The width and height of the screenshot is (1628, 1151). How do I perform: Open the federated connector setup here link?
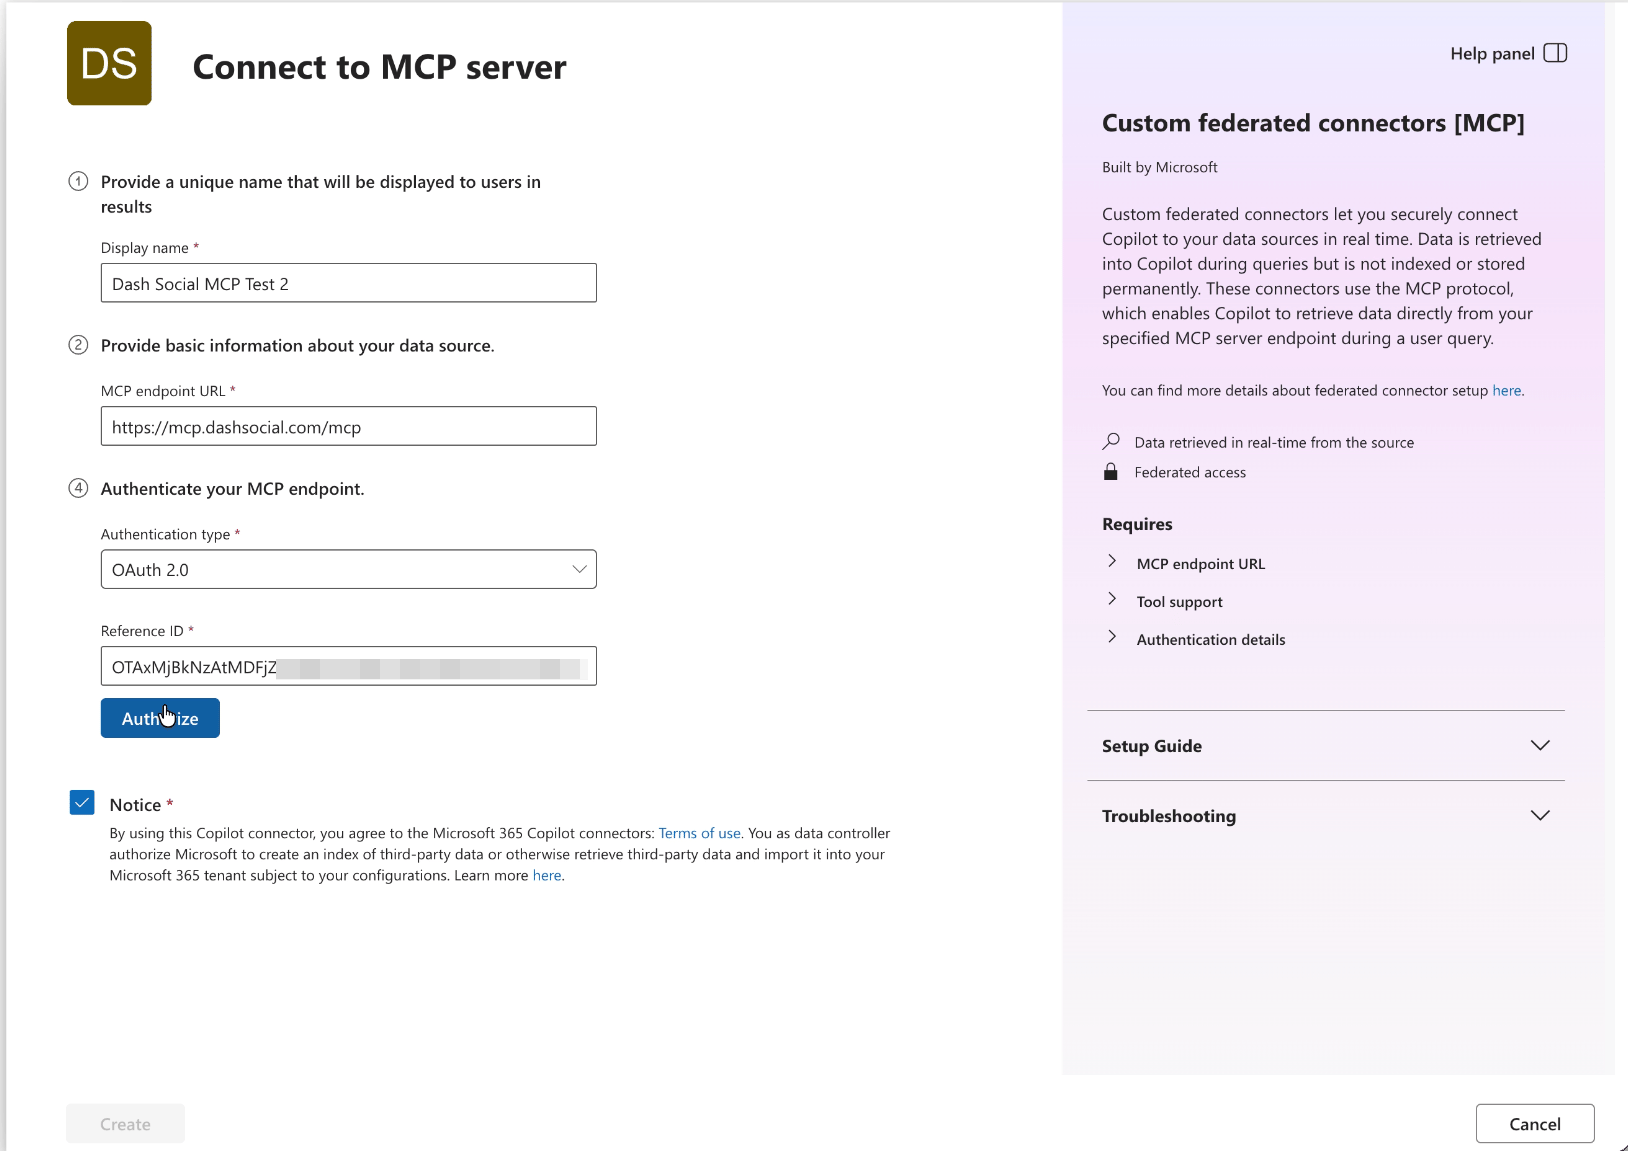click(1506, 390)
